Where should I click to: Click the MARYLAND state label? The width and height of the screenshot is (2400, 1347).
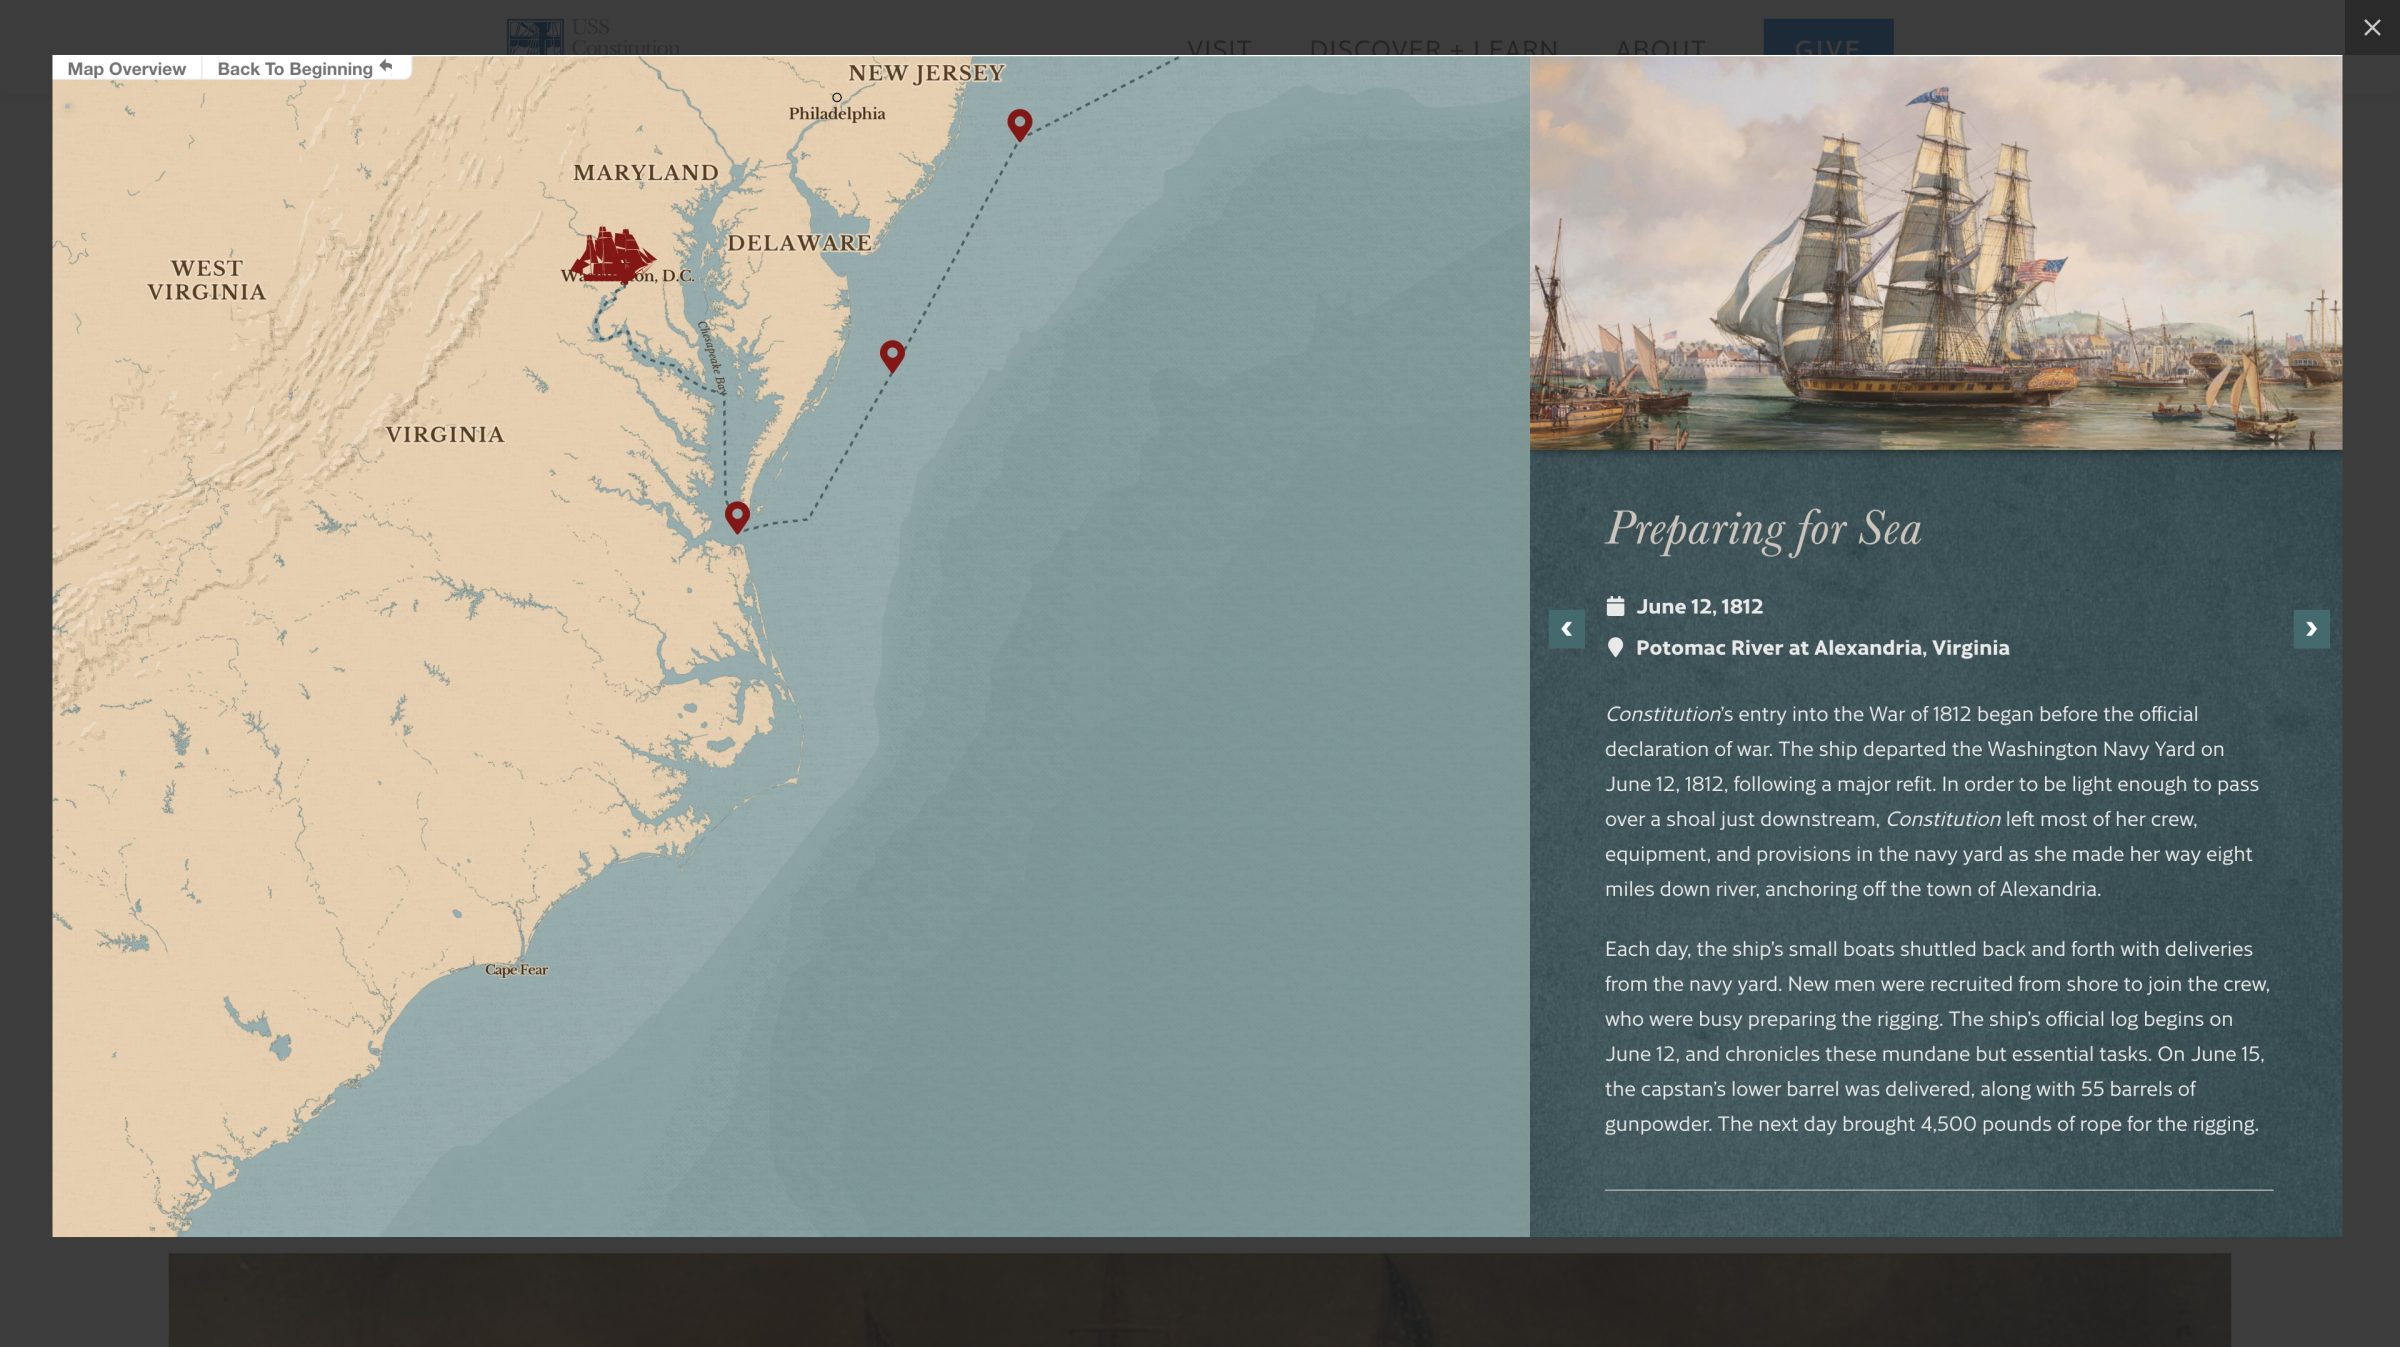(646, 172)
